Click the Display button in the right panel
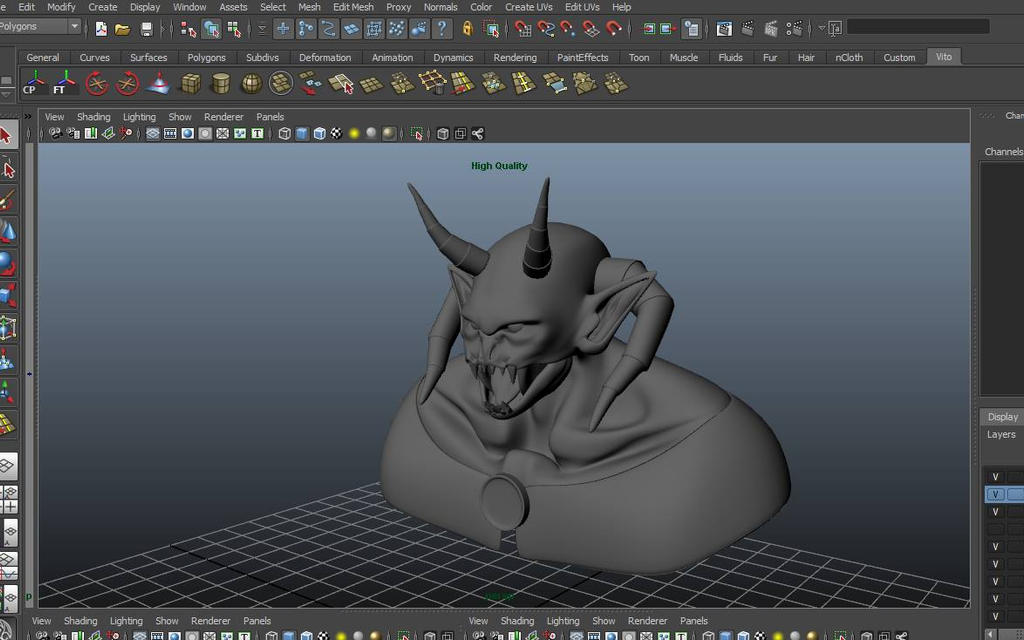This screenshot has height=640, width=1024. pyautogui.click(x=1002, y=416)
